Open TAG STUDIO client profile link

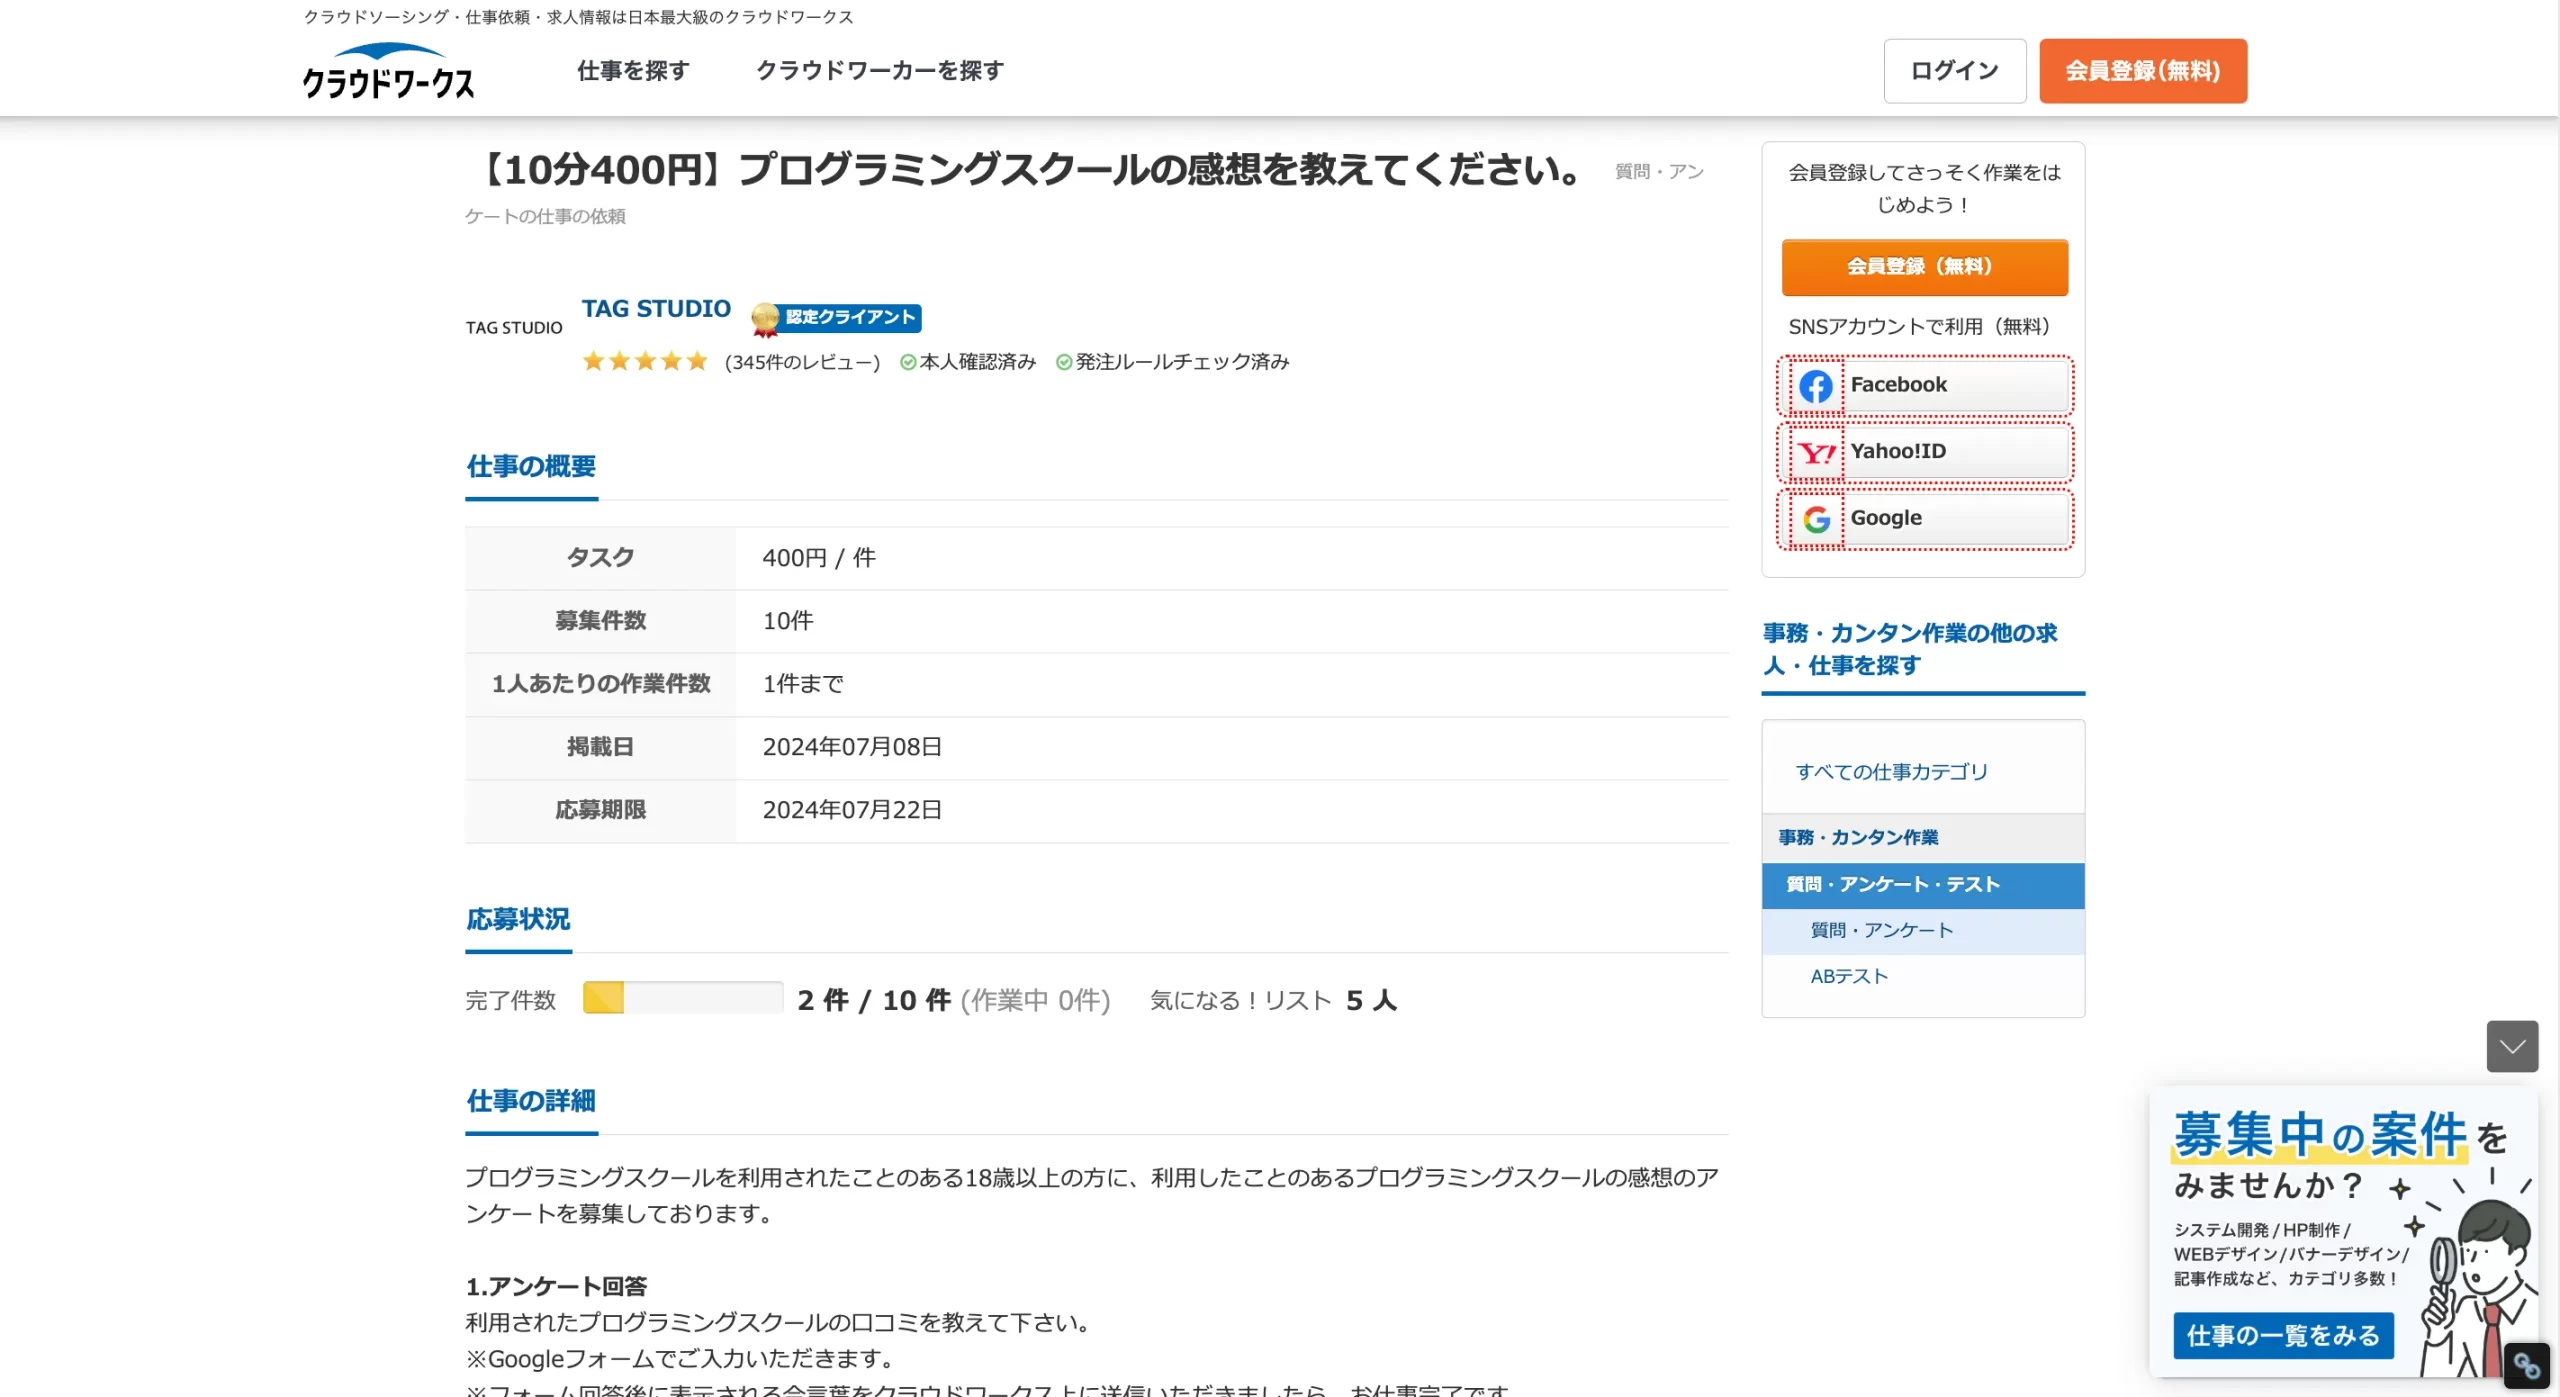(x=656, y=309)
